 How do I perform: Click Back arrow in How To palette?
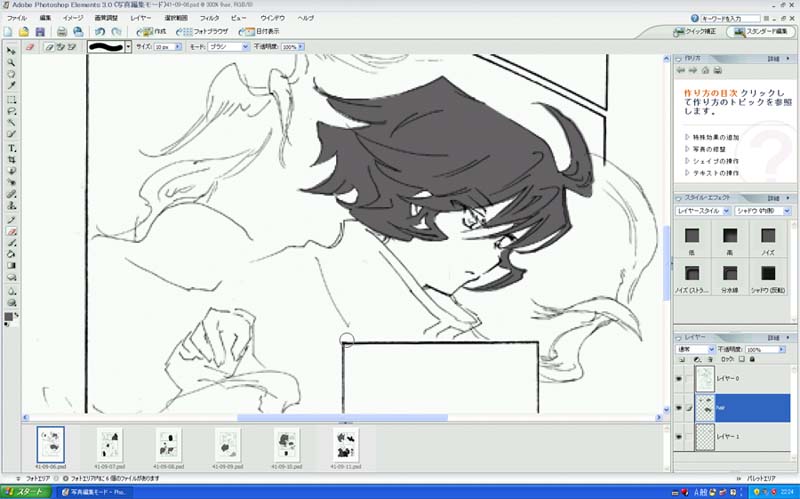(x=681, y=70)
